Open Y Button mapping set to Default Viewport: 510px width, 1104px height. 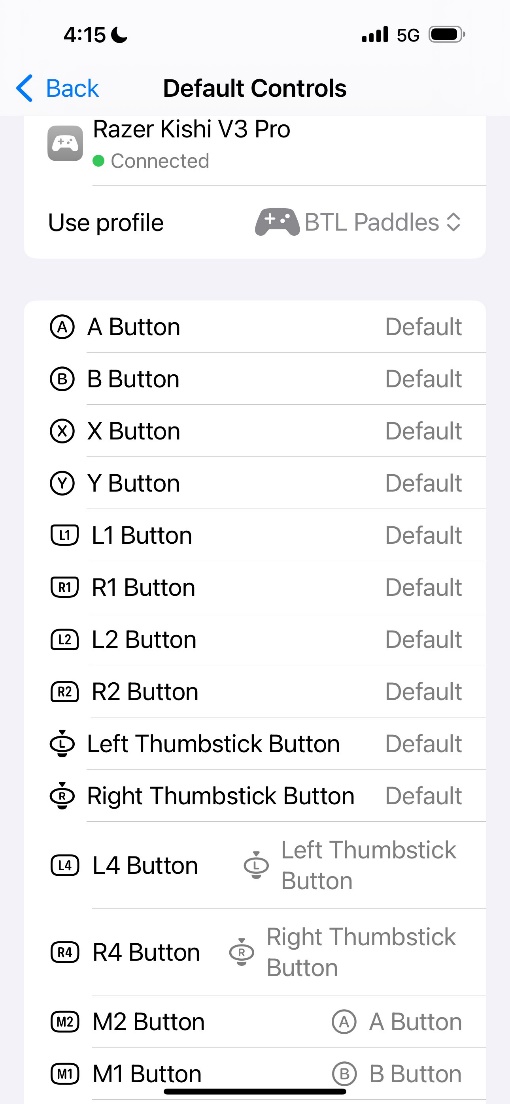[255, 484]
